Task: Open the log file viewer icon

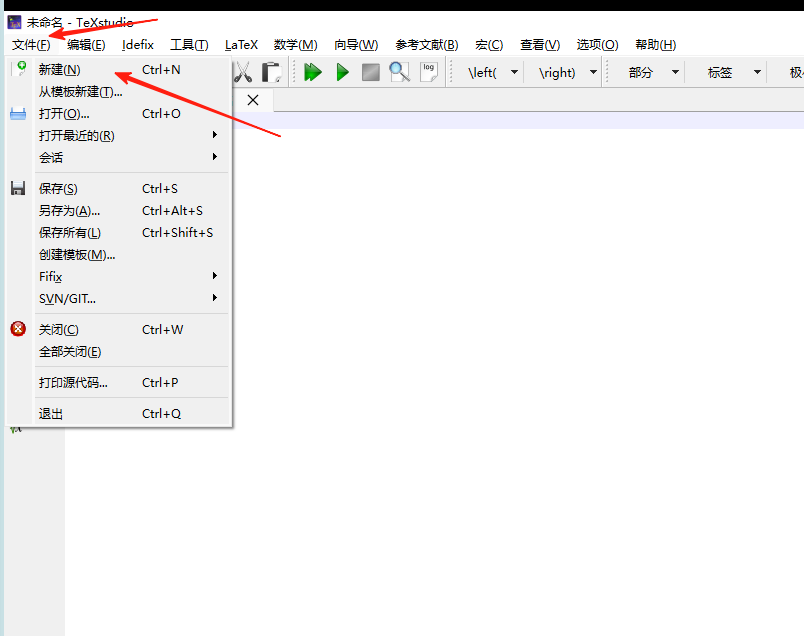Action: [429, 72]
